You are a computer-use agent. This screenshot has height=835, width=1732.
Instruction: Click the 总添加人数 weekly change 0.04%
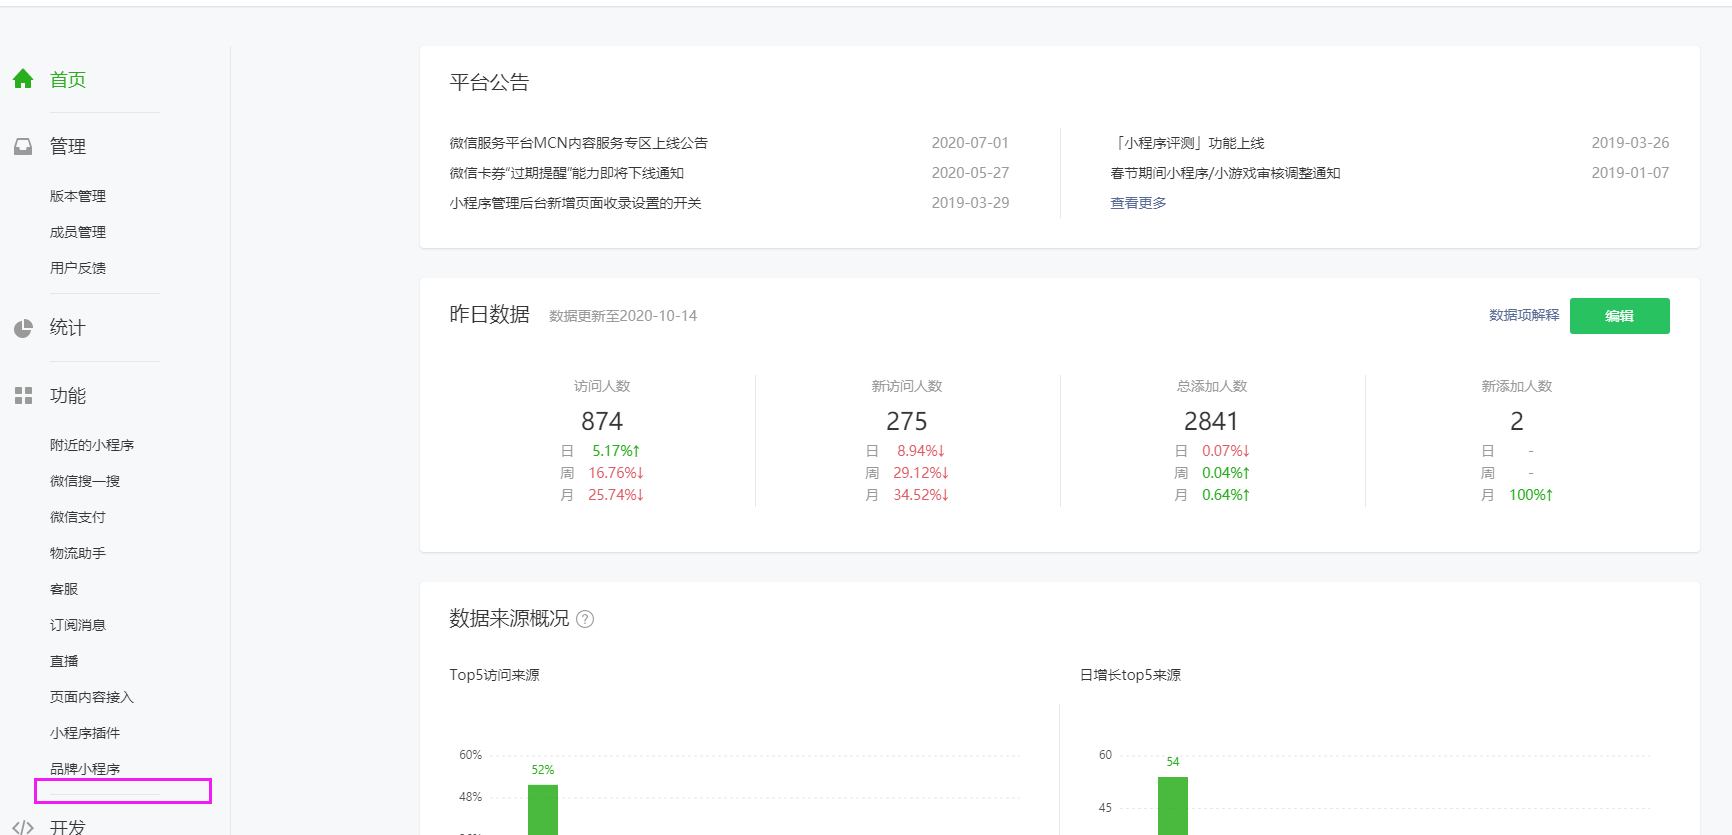click(1226, 473)
